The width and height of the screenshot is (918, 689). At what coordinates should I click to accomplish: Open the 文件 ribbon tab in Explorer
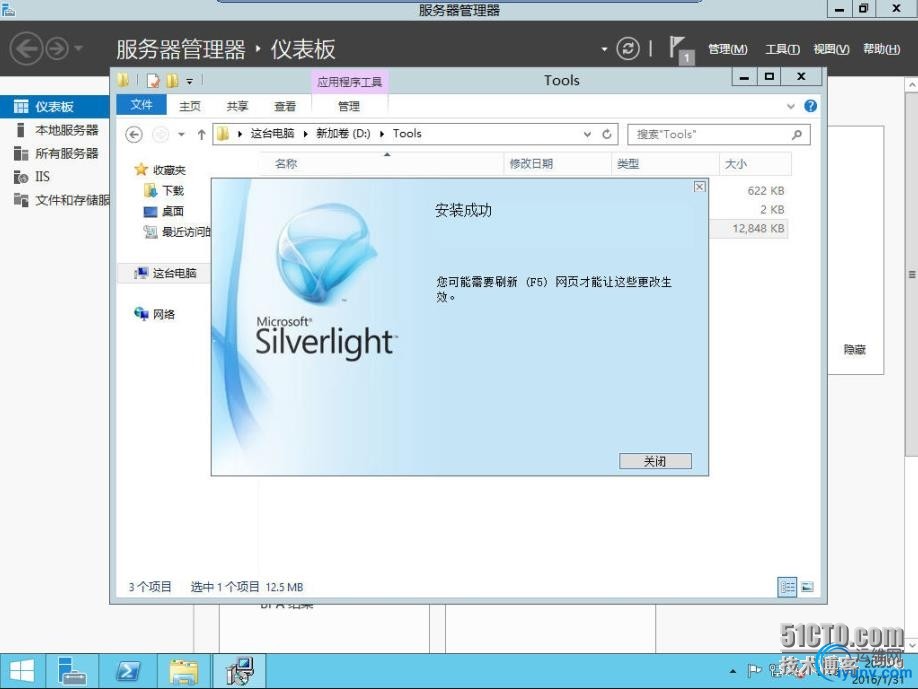point(141,105)
